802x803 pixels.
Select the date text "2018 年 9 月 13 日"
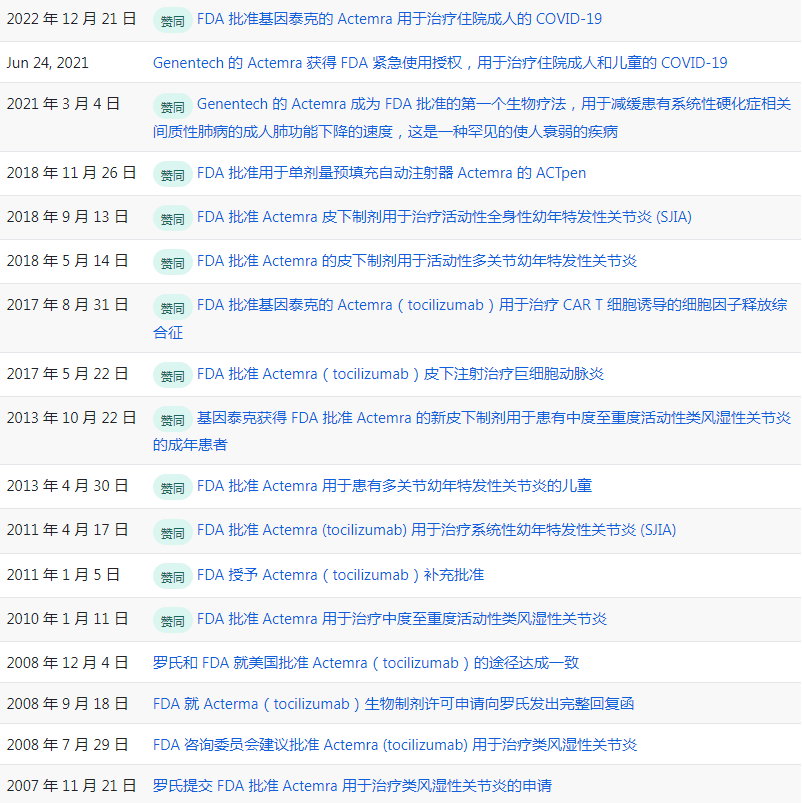(x=67, y=217)
